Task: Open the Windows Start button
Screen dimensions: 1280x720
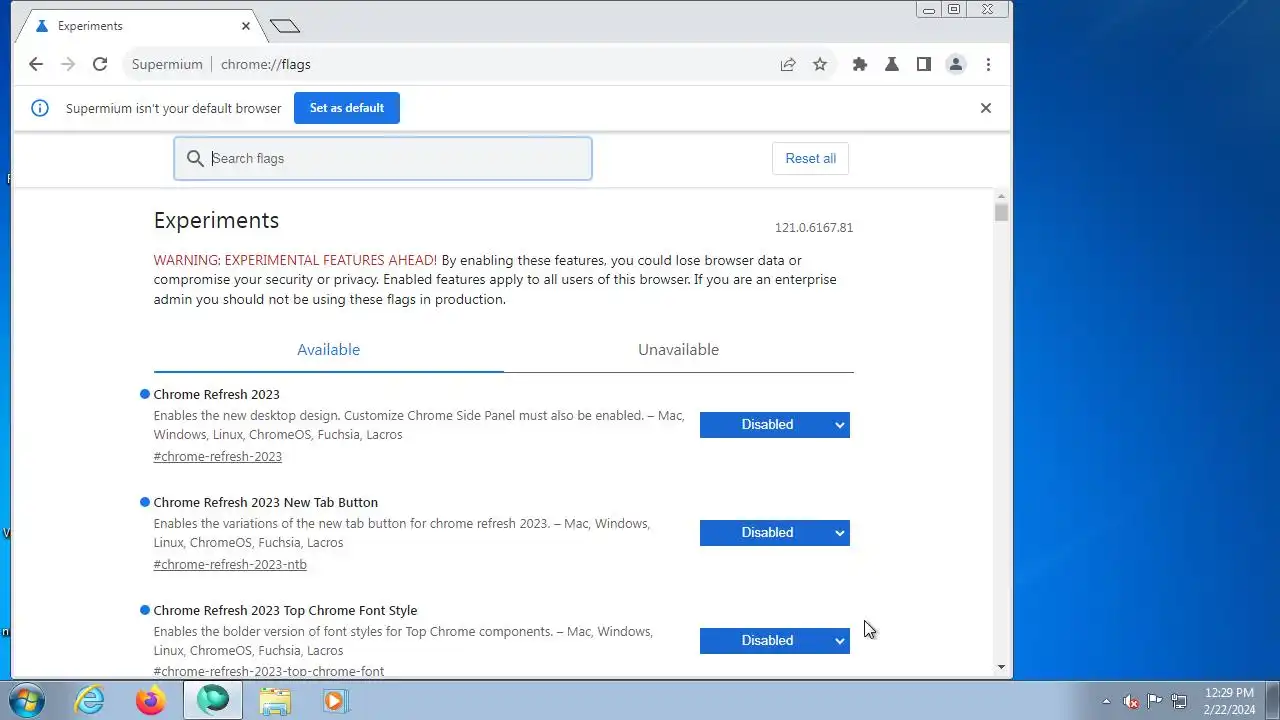Action: coord(27,700)
